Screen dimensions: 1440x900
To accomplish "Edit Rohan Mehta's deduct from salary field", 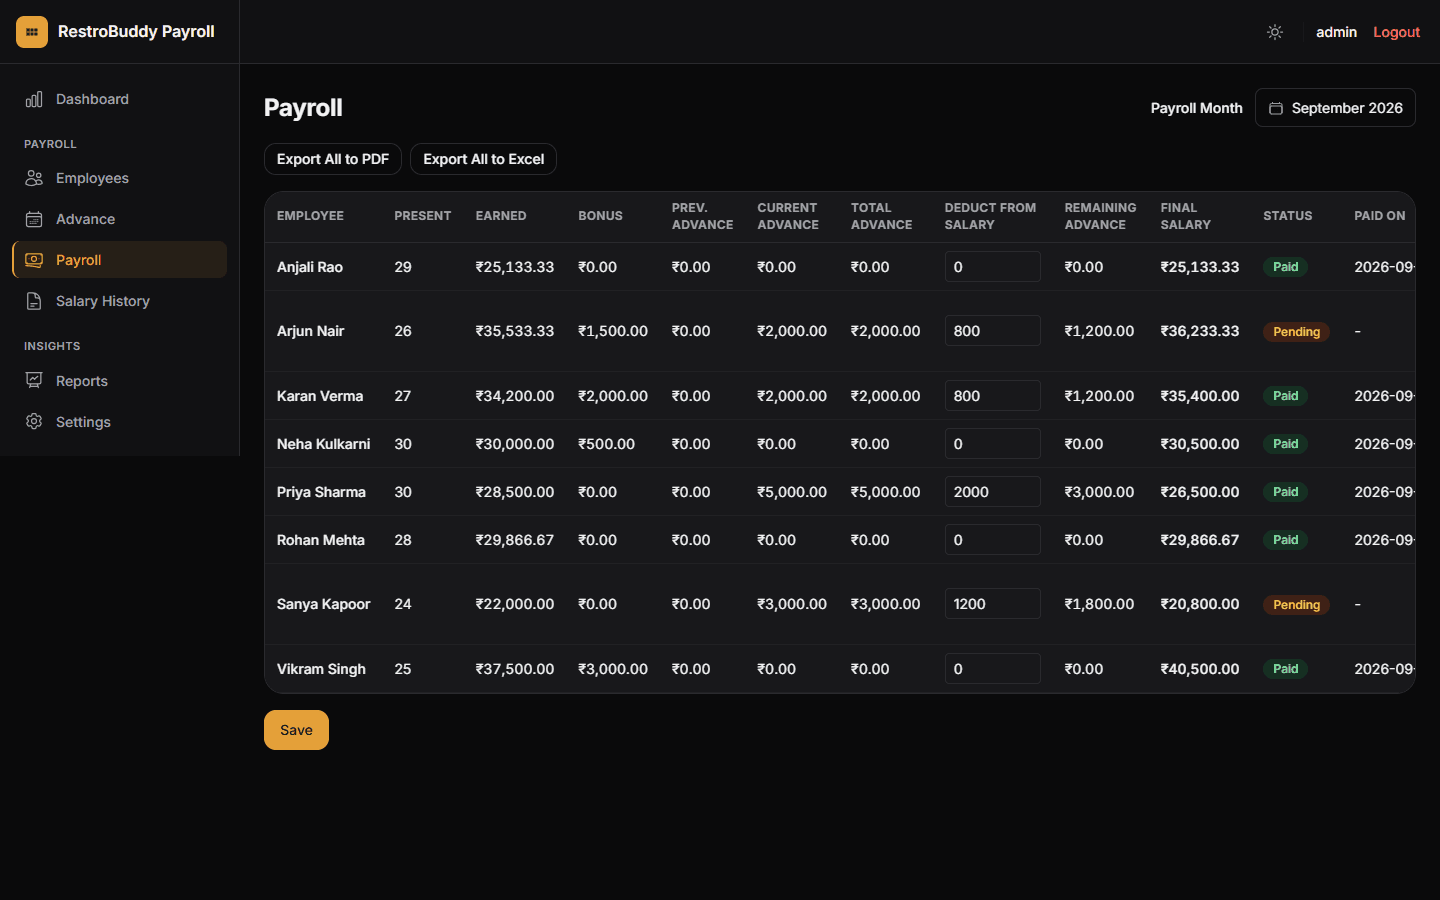I will (x=992, y=540).
